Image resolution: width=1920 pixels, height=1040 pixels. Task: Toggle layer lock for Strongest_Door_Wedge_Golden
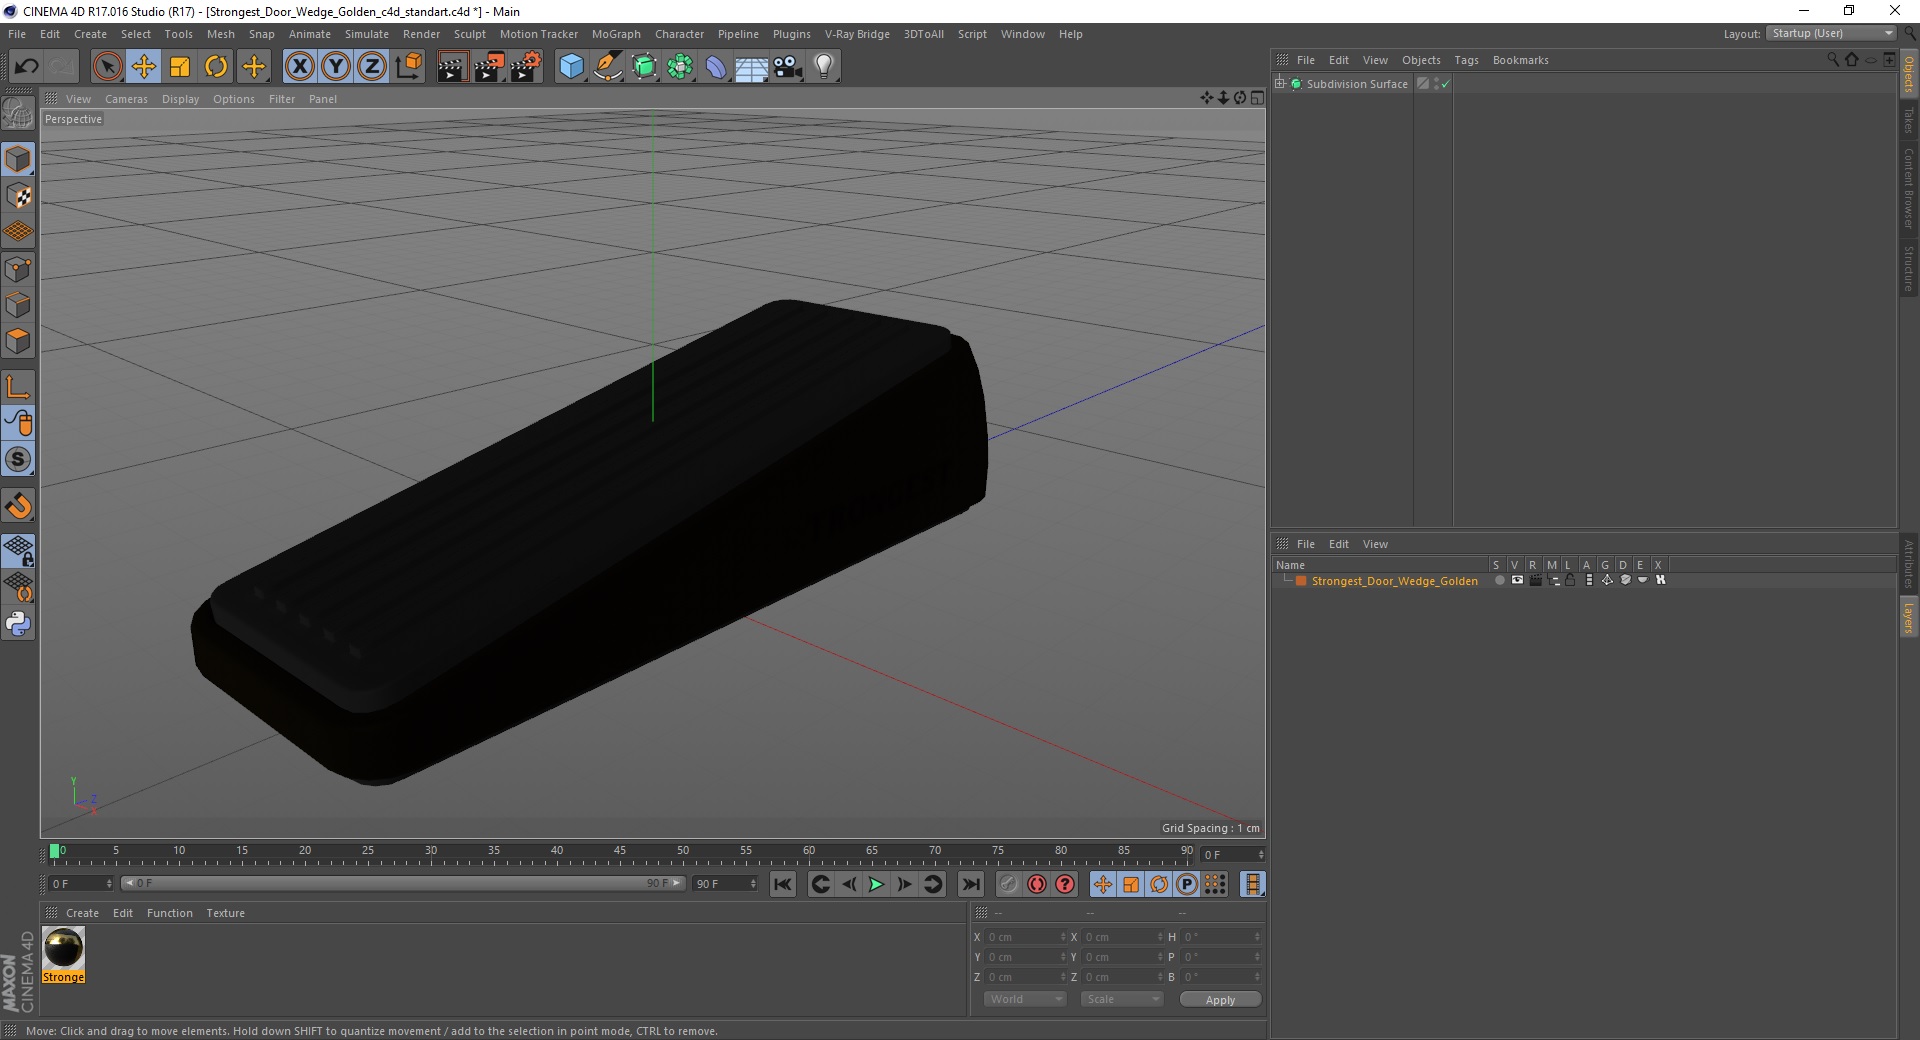click(1570, 580)
